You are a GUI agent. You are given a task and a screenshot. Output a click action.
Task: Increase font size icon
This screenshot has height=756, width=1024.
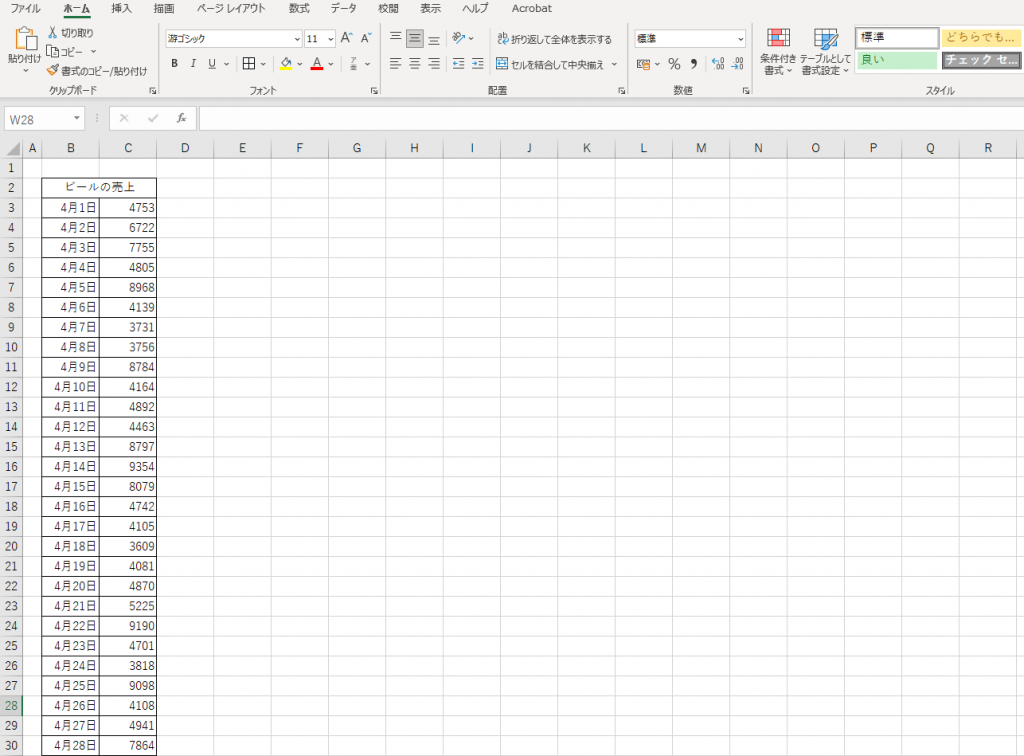[x=347, y=38]
